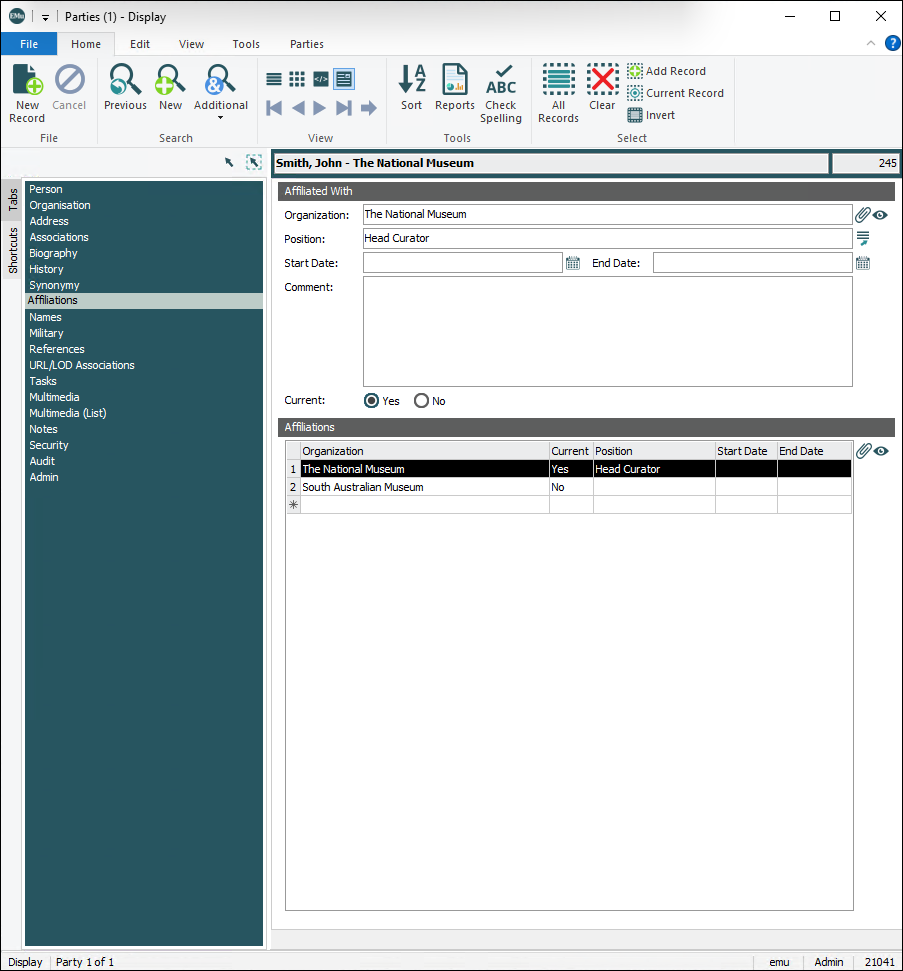This screenshot has height=971, width=903.
Task: Switch to the Edit ribbon tab
Action: pyautogui.click(x=140, y=44)
